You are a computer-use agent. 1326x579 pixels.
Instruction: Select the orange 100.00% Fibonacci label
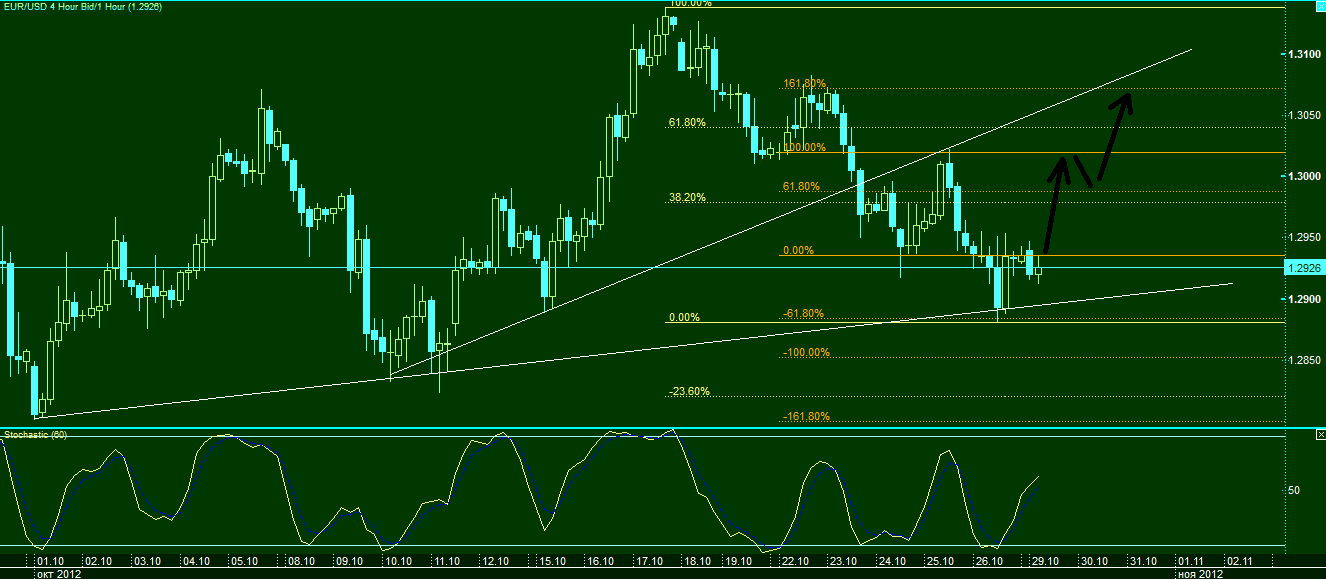point(805,147)
